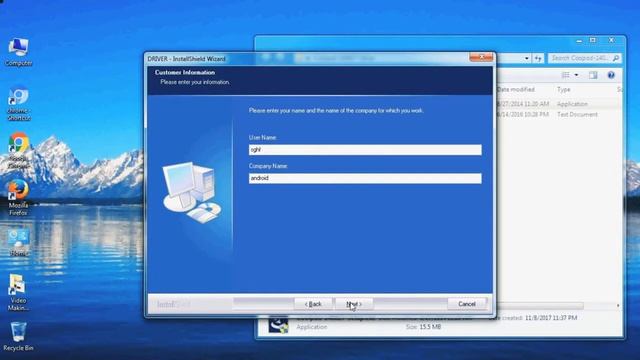Select the Text Document row in Explorer
Viewport: 640px width, 360px height.
[559, 115]
